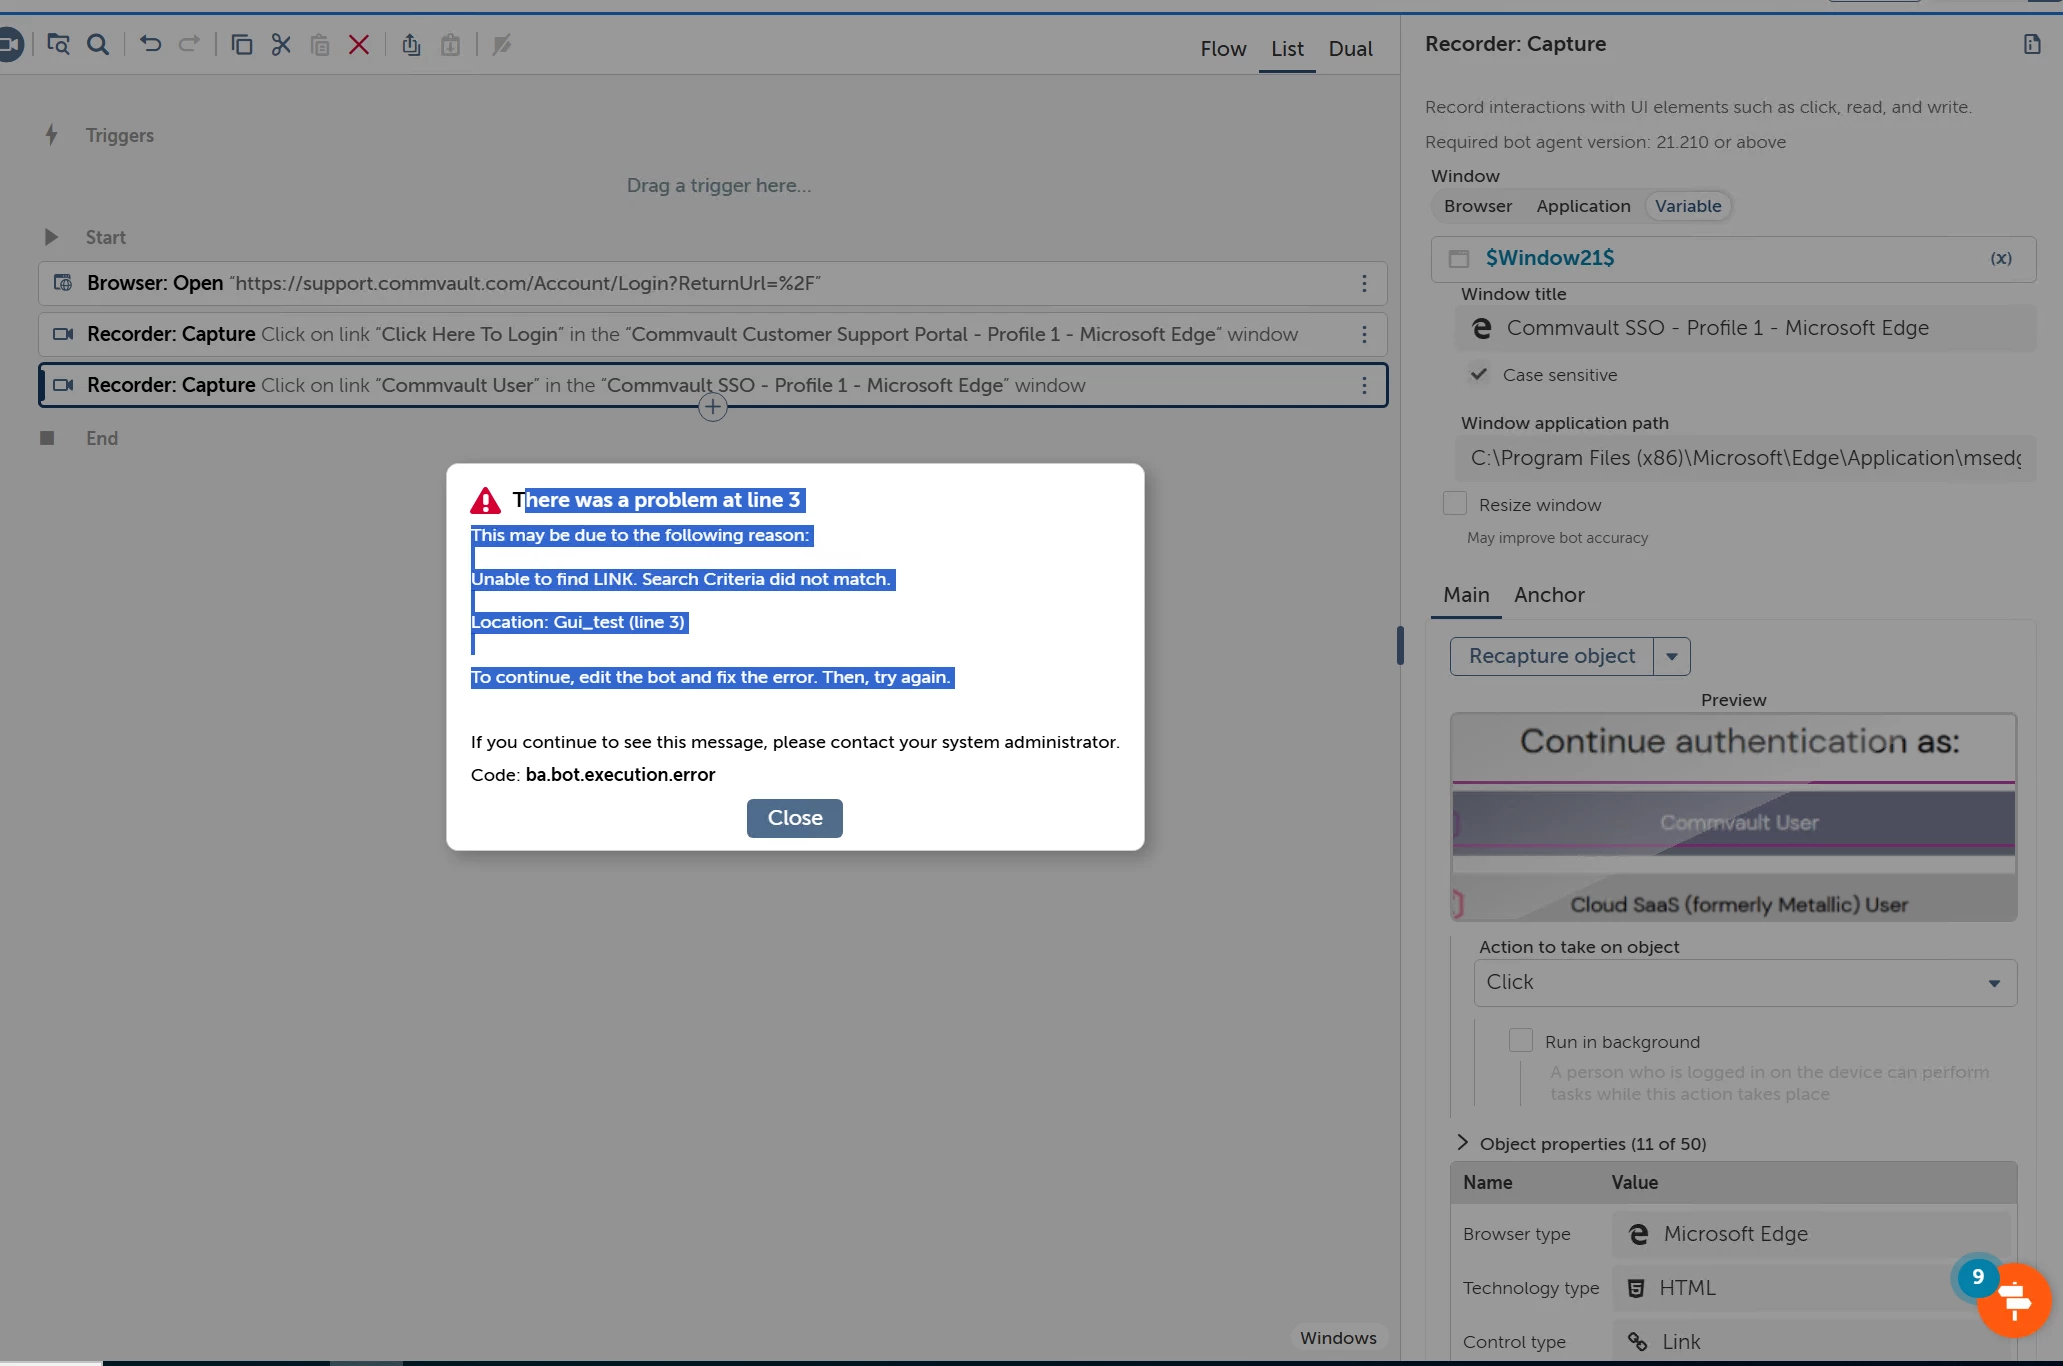Click the "Drag a trigger here..." text
The width and height of the screenshot is (2063, 1366).
pos(719,185)
